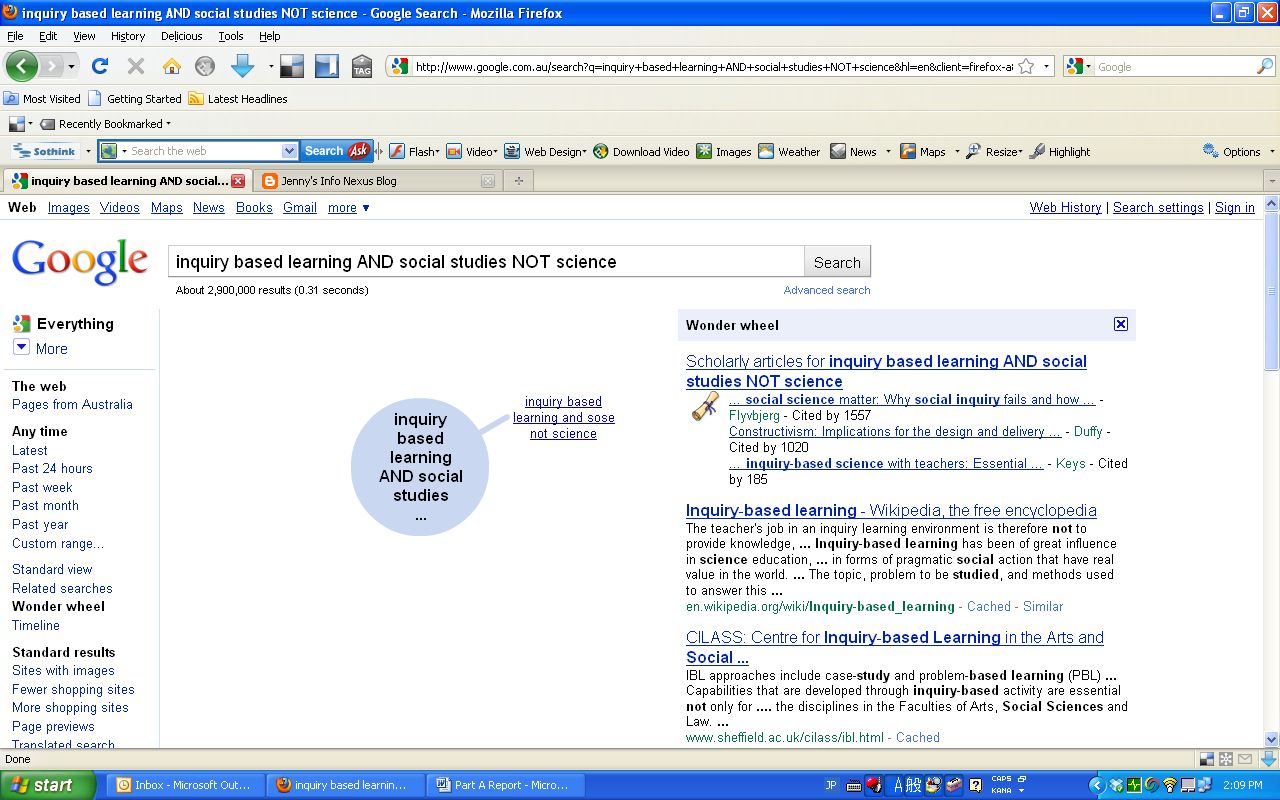
Task: Click the Weather toolbar button
Action: (x=789, y=152)
